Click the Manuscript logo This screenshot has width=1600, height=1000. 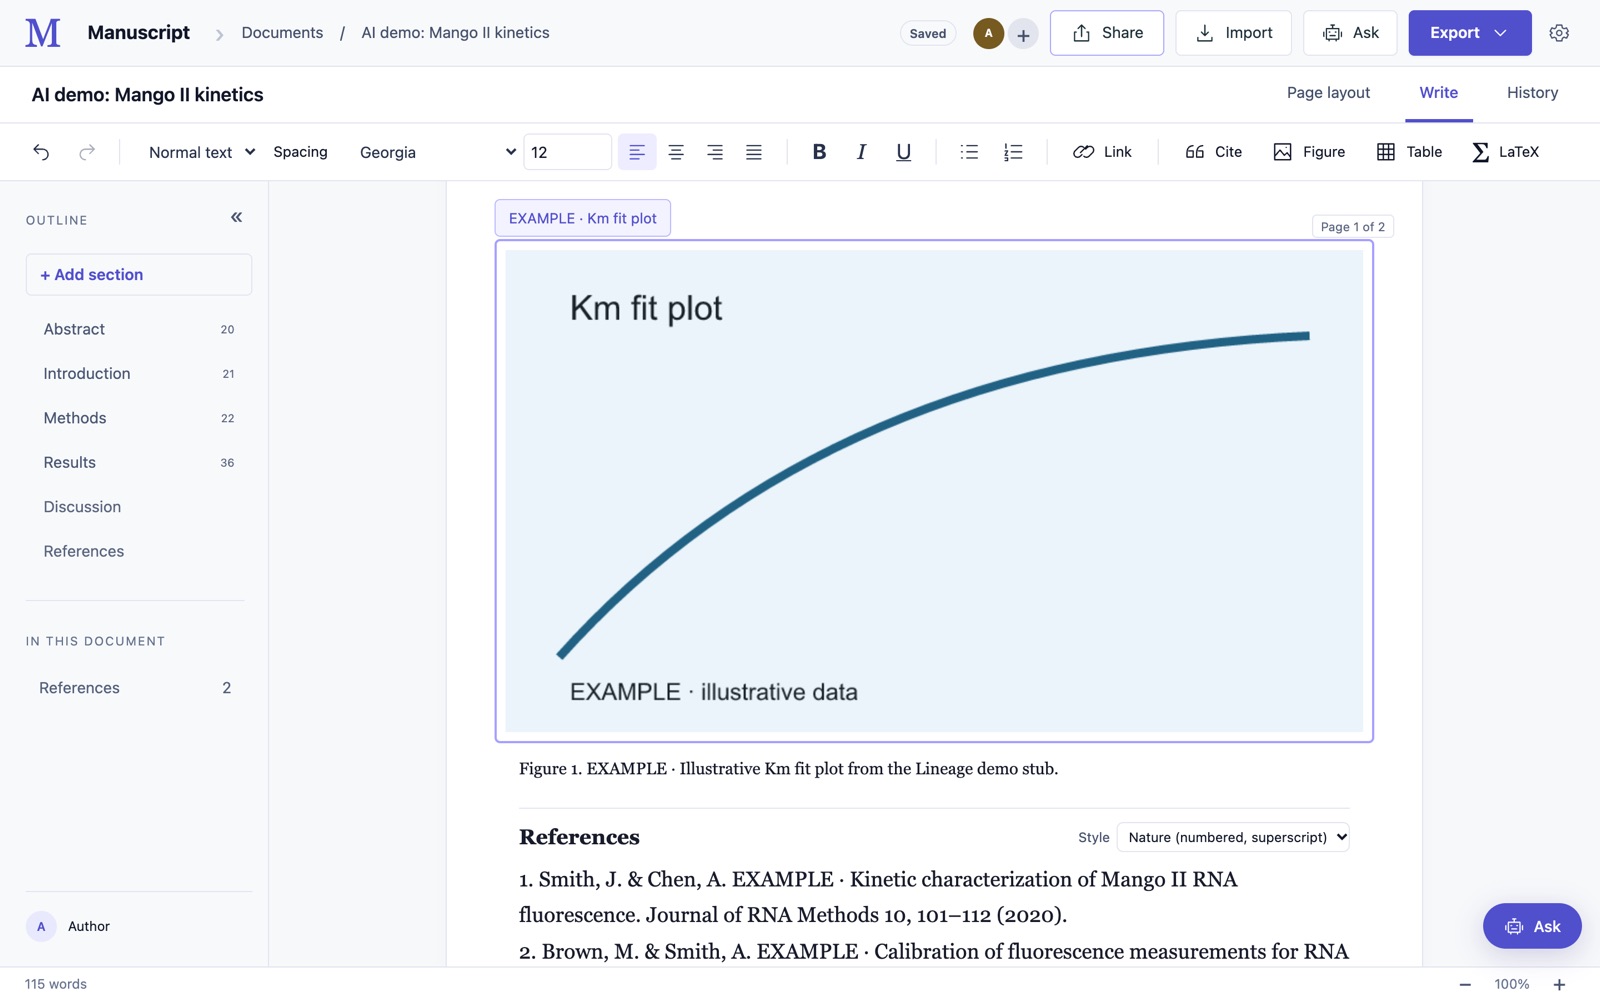tap(43, 33)
